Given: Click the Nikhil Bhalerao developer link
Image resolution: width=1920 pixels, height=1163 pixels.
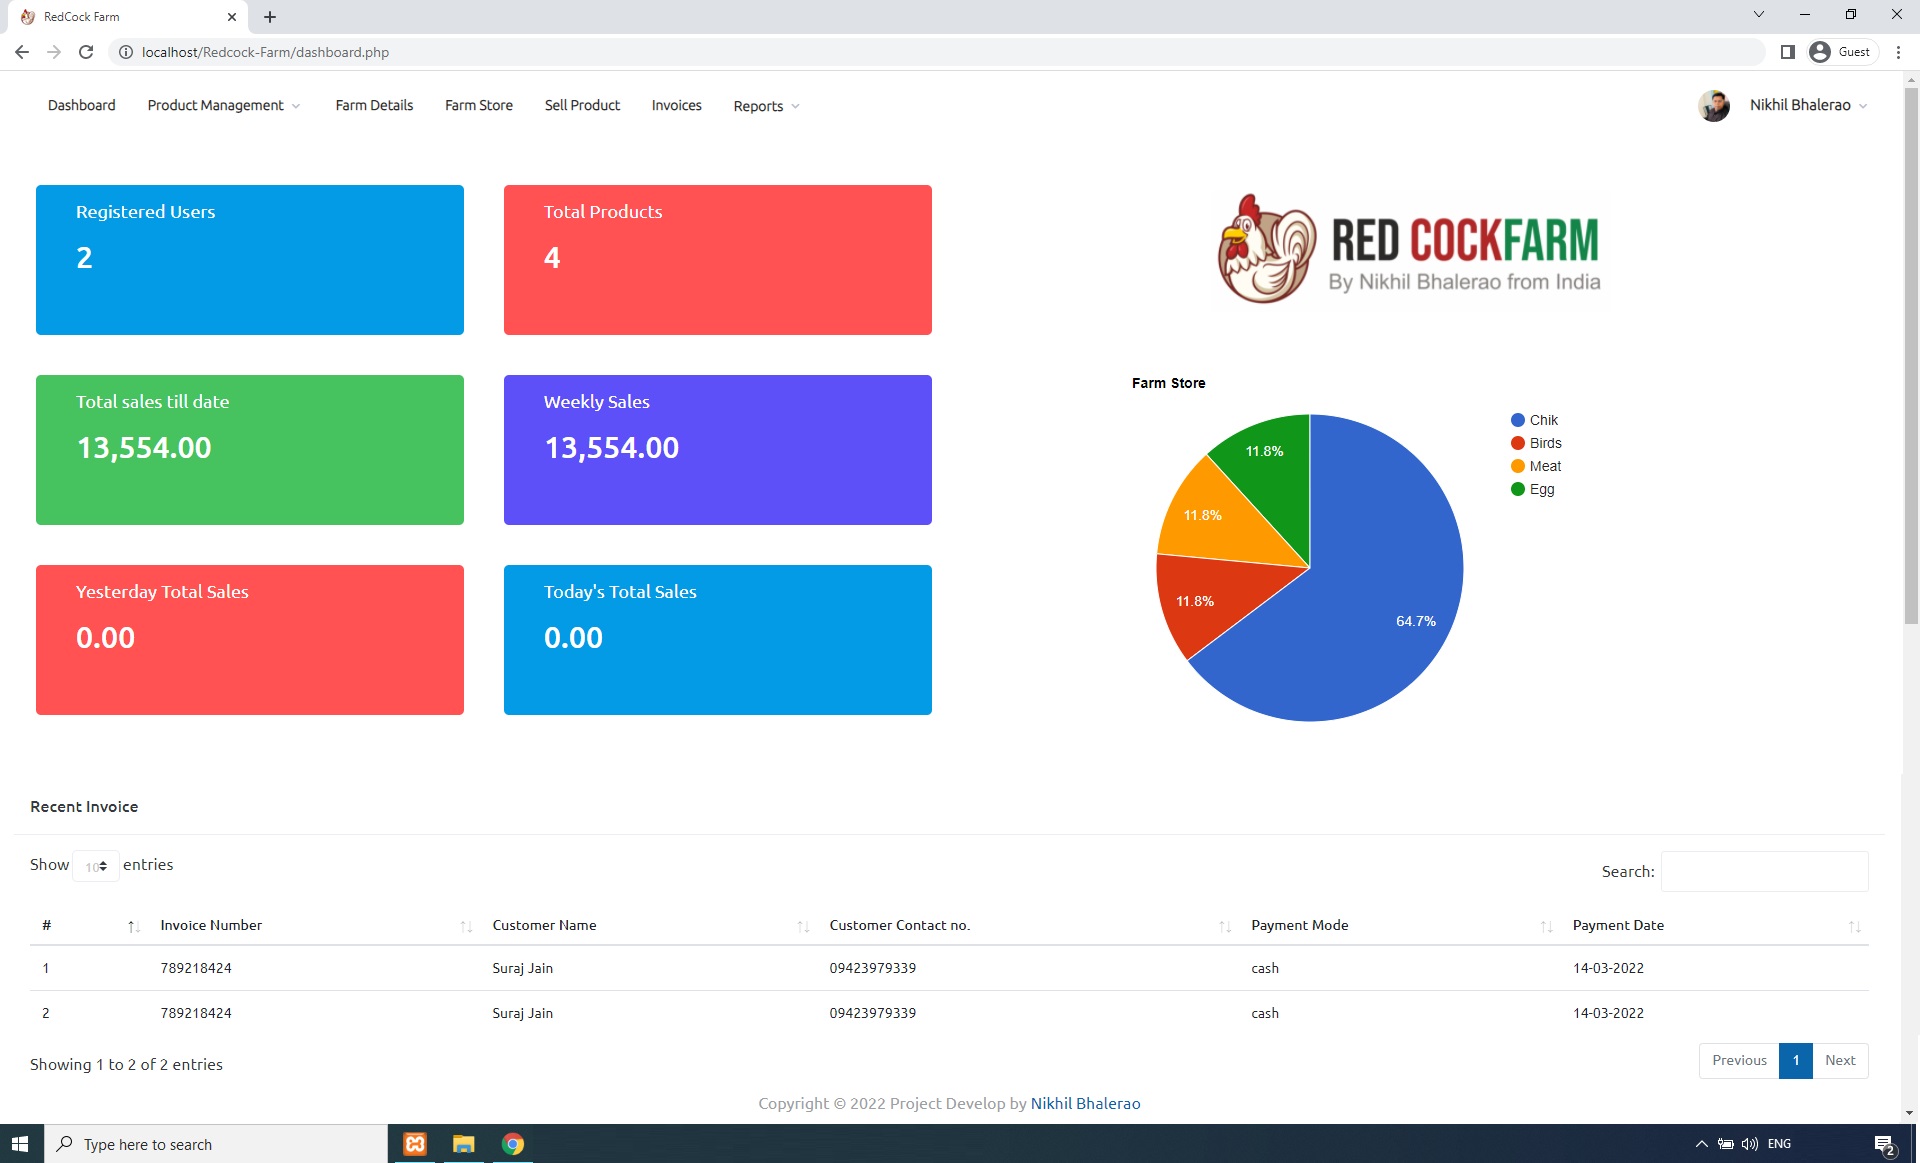Looking at the screenshot, I should click(x=1085, y=1103).
